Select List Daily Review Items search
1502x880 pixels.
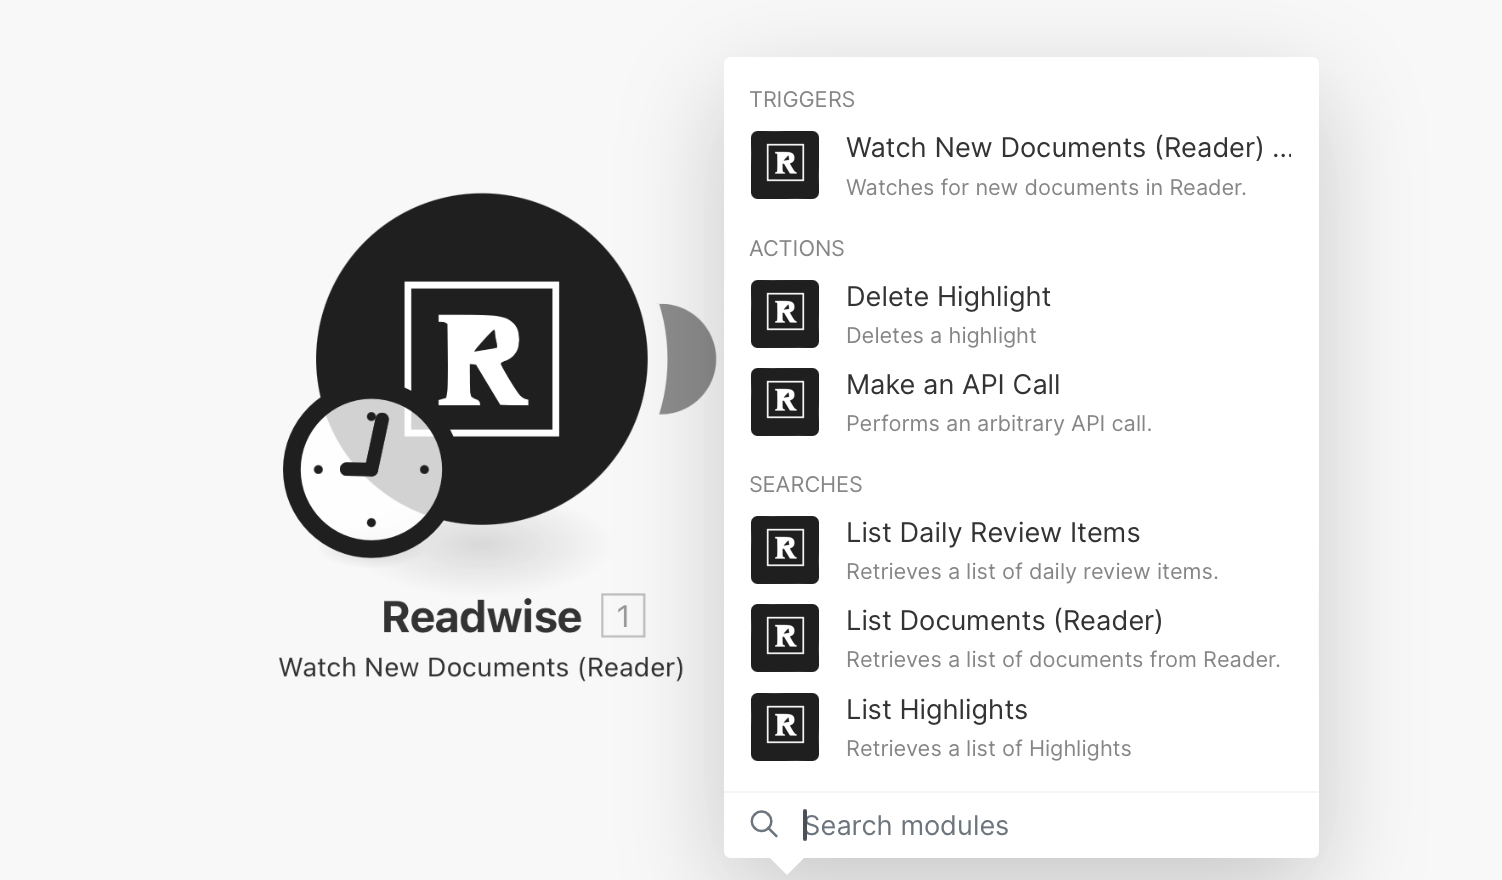coord(1021,550)
